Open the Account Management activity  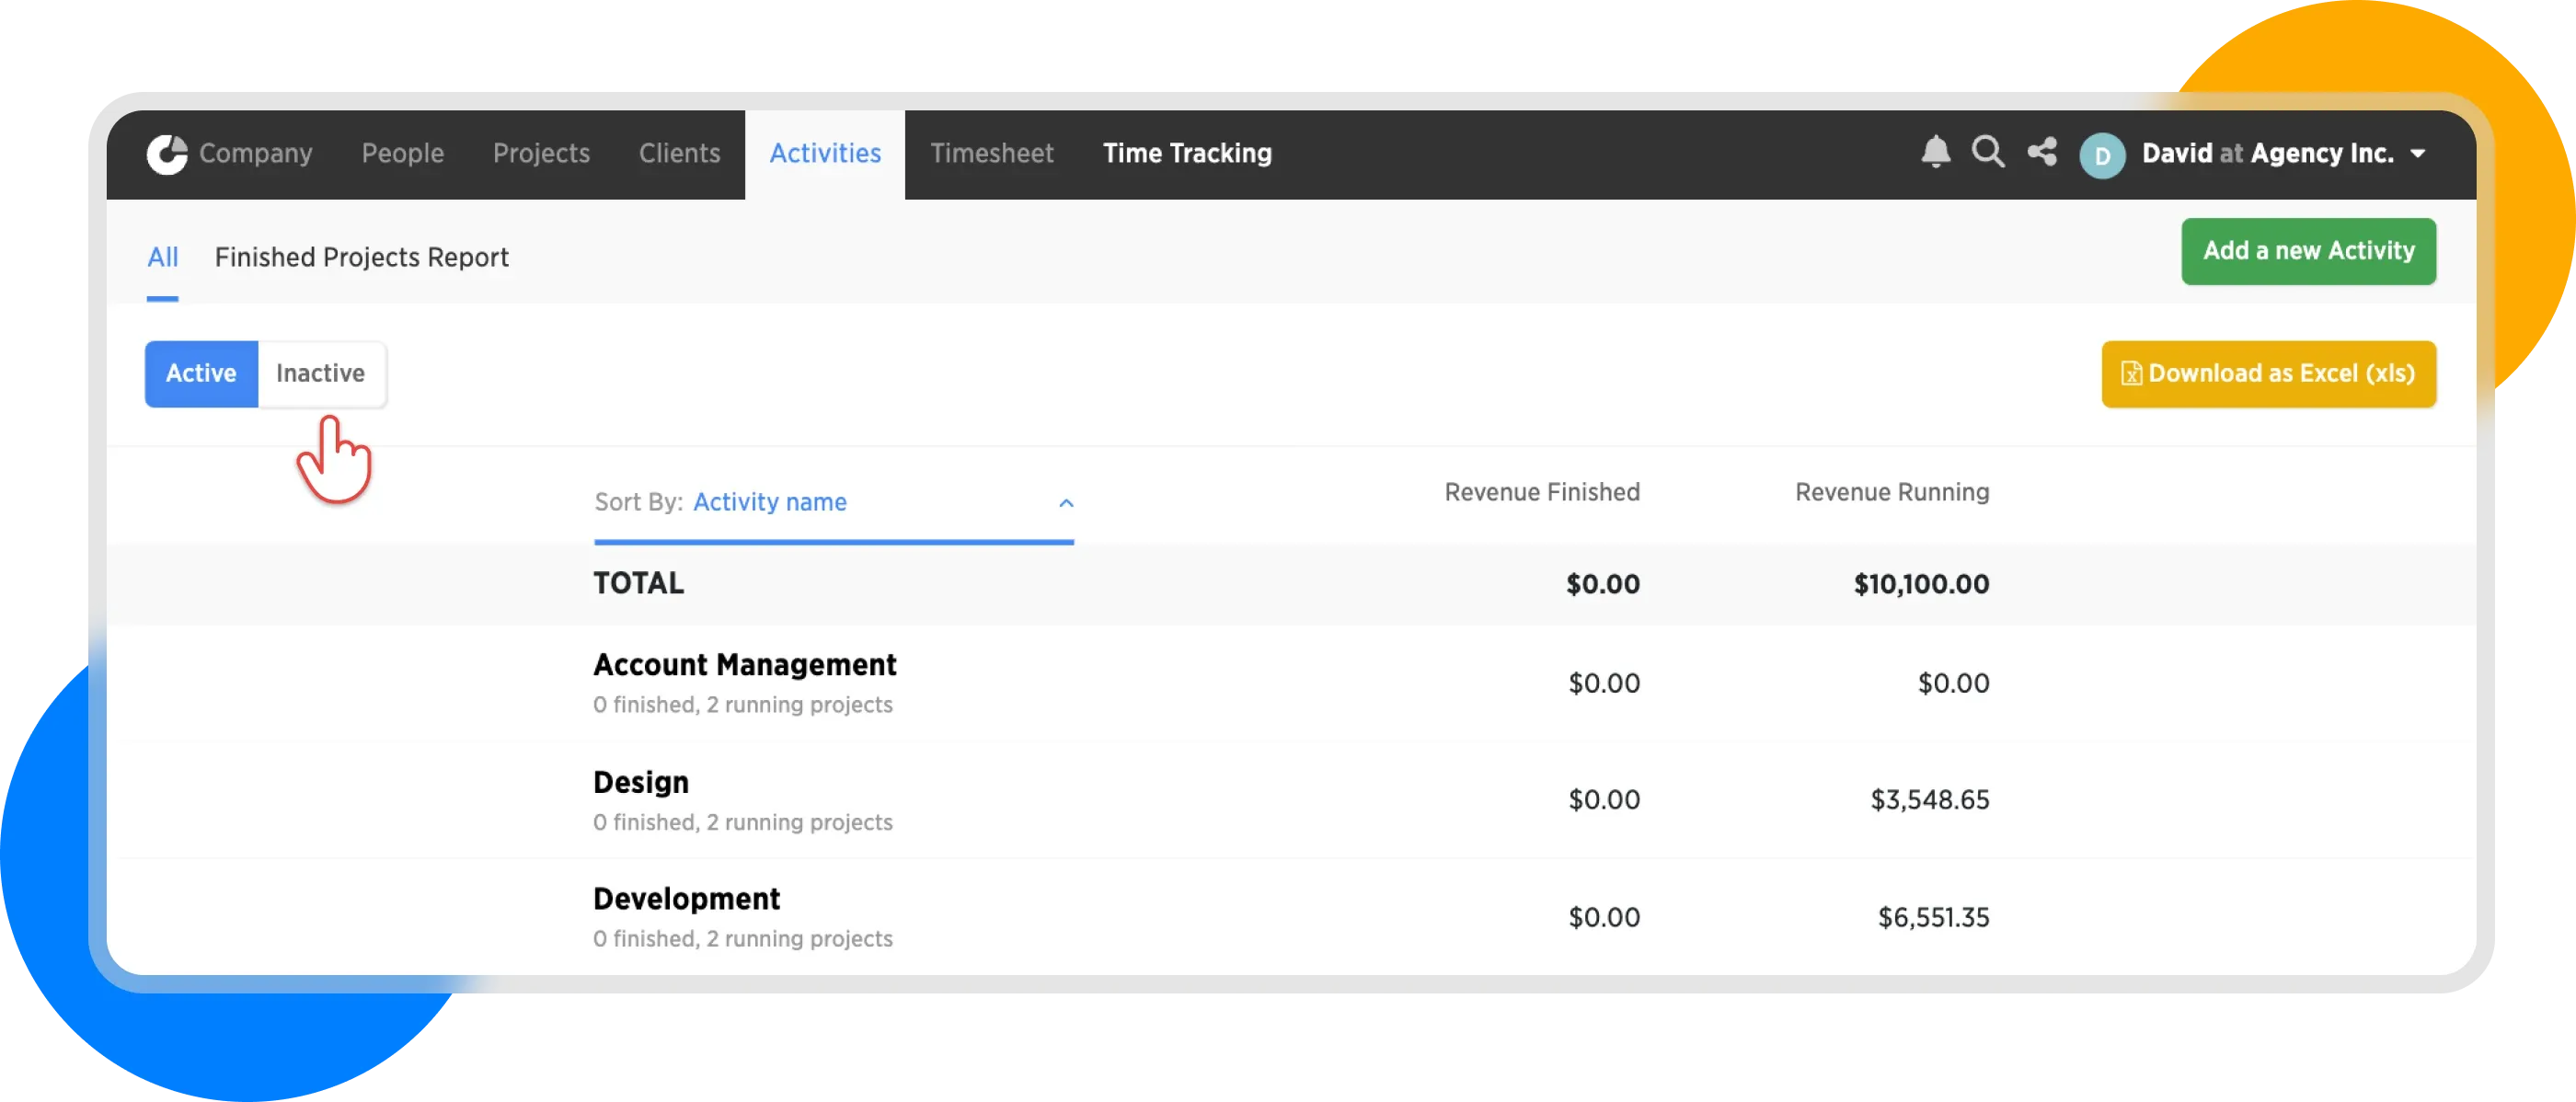point(744,665)
